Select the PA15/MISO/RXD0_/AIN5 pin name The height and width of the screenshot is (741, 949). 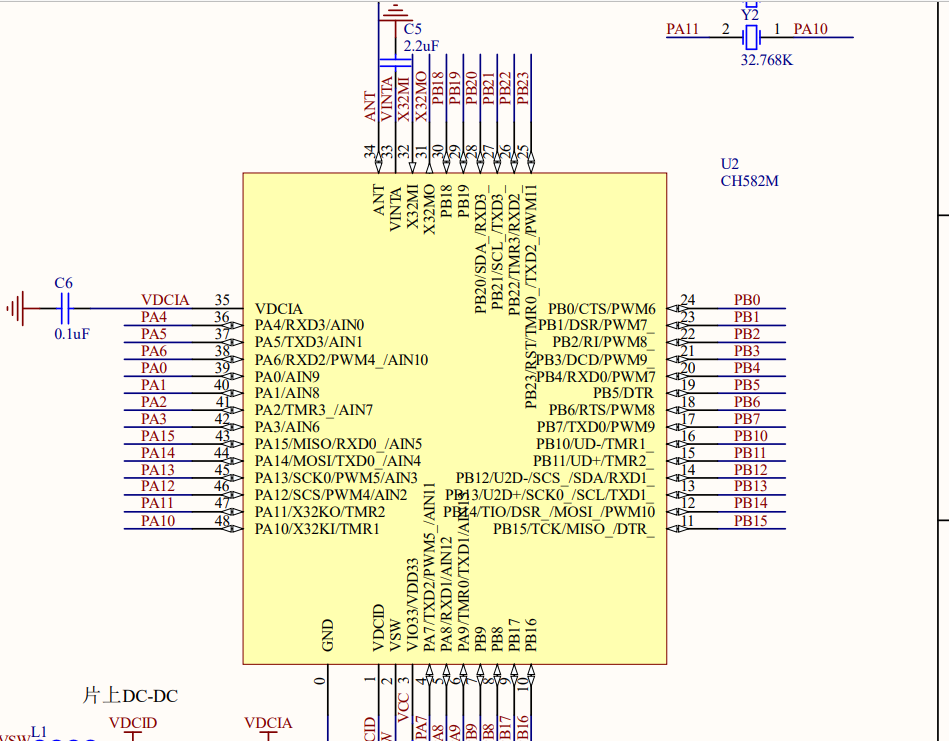[x=338, y=444]
